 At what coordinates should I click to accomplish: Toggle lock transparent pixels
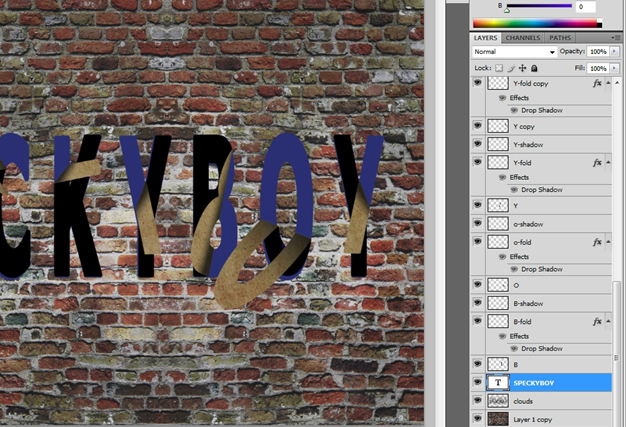[x=499, y=68]
